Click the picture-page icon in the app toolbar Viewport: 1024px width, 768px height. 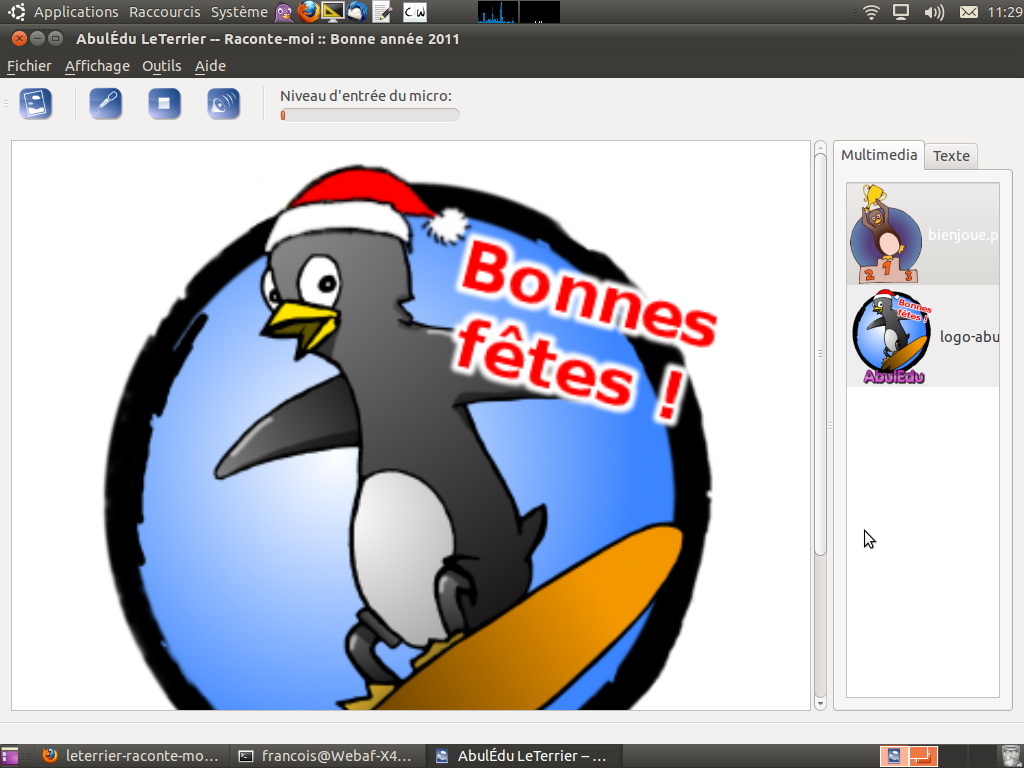(36, 103)
